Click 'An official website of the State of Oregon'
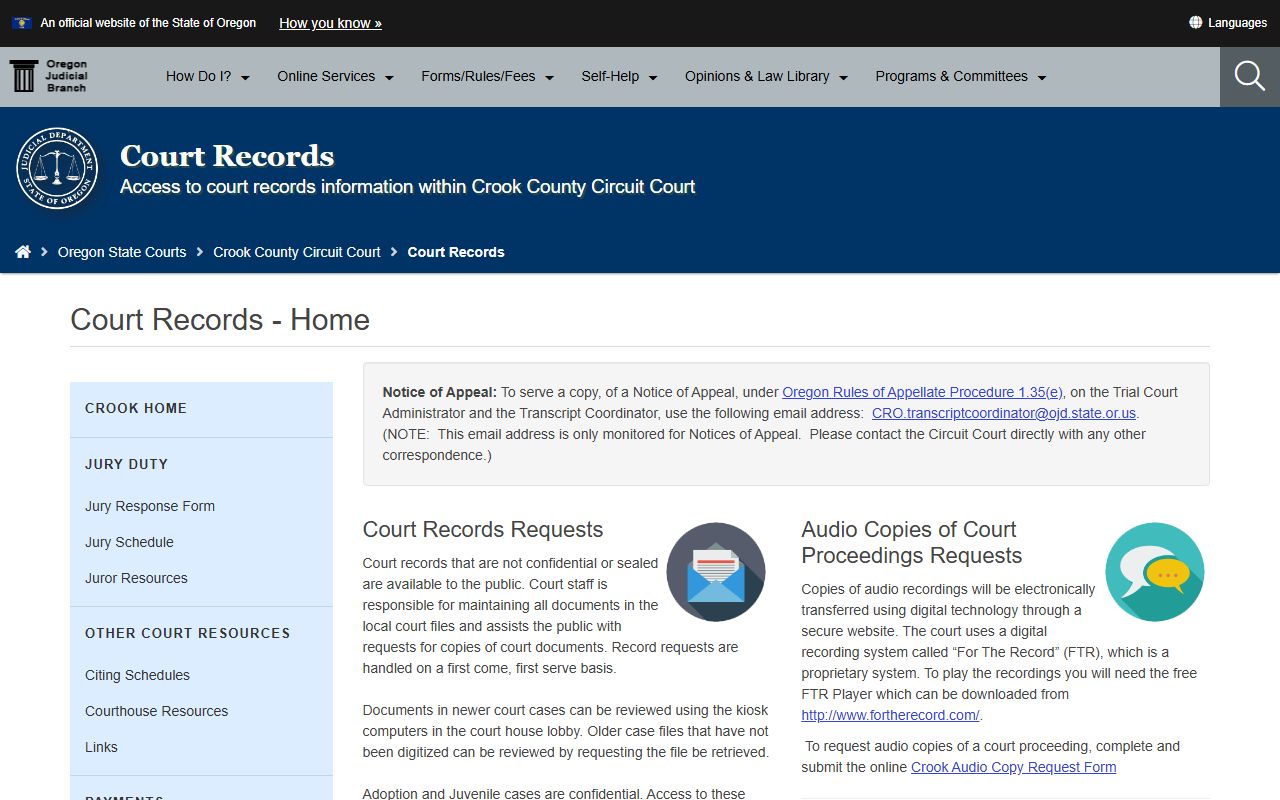Viewport: 1280px width, 800px height. point(148,23)
